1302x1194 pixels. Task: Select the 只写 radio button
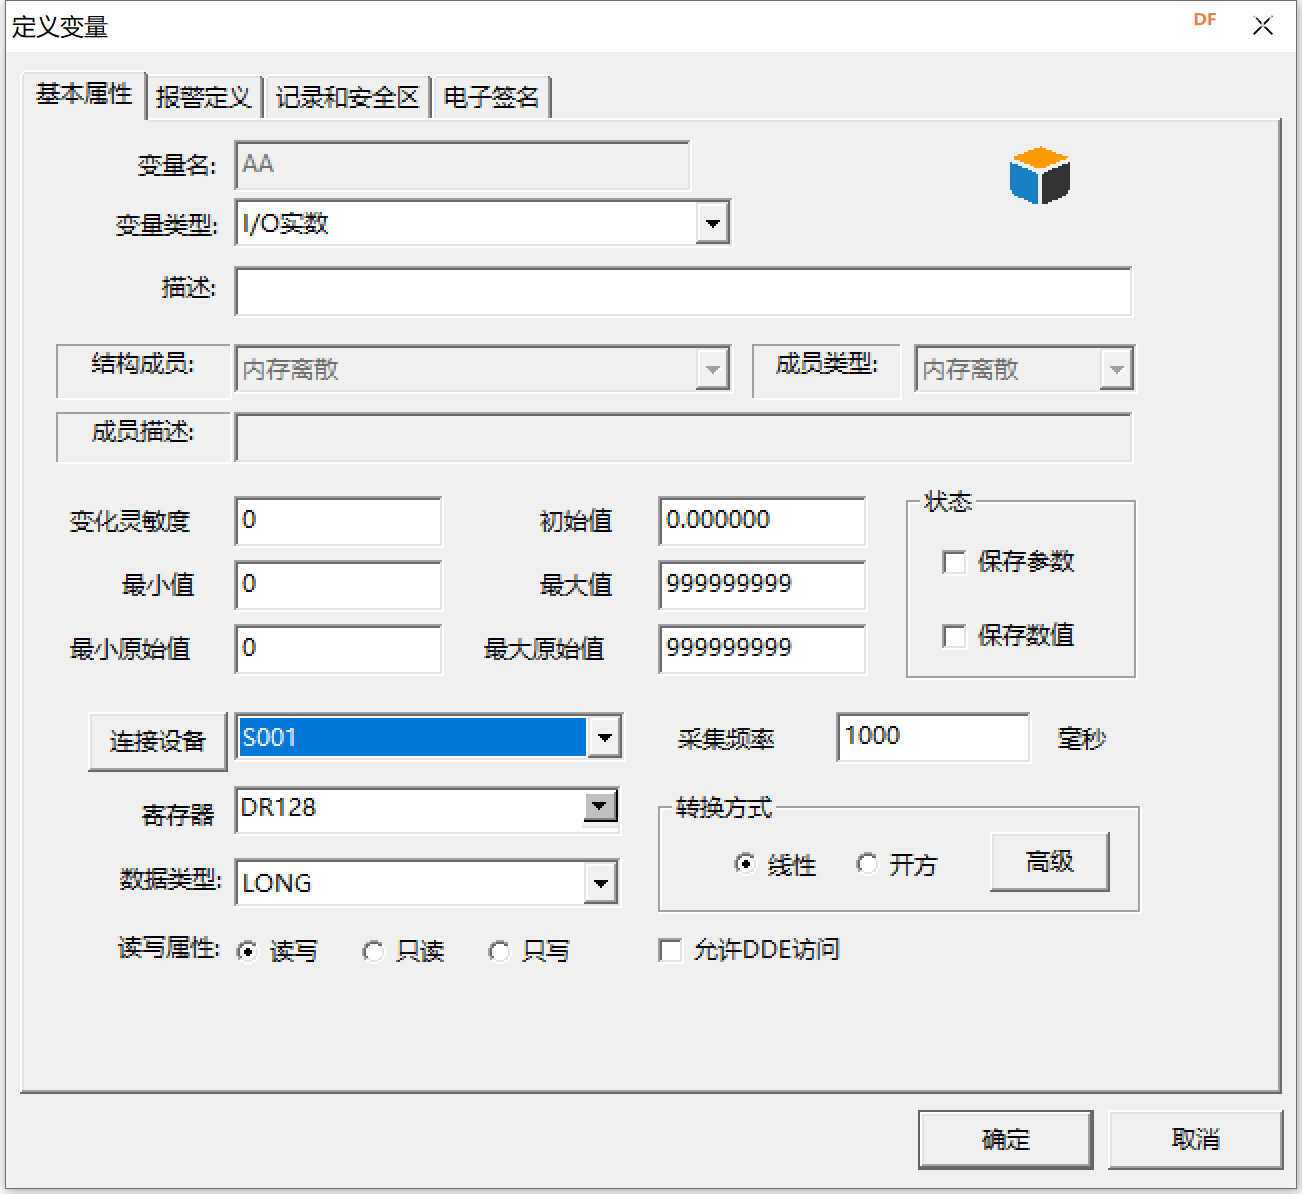point(498,951)
